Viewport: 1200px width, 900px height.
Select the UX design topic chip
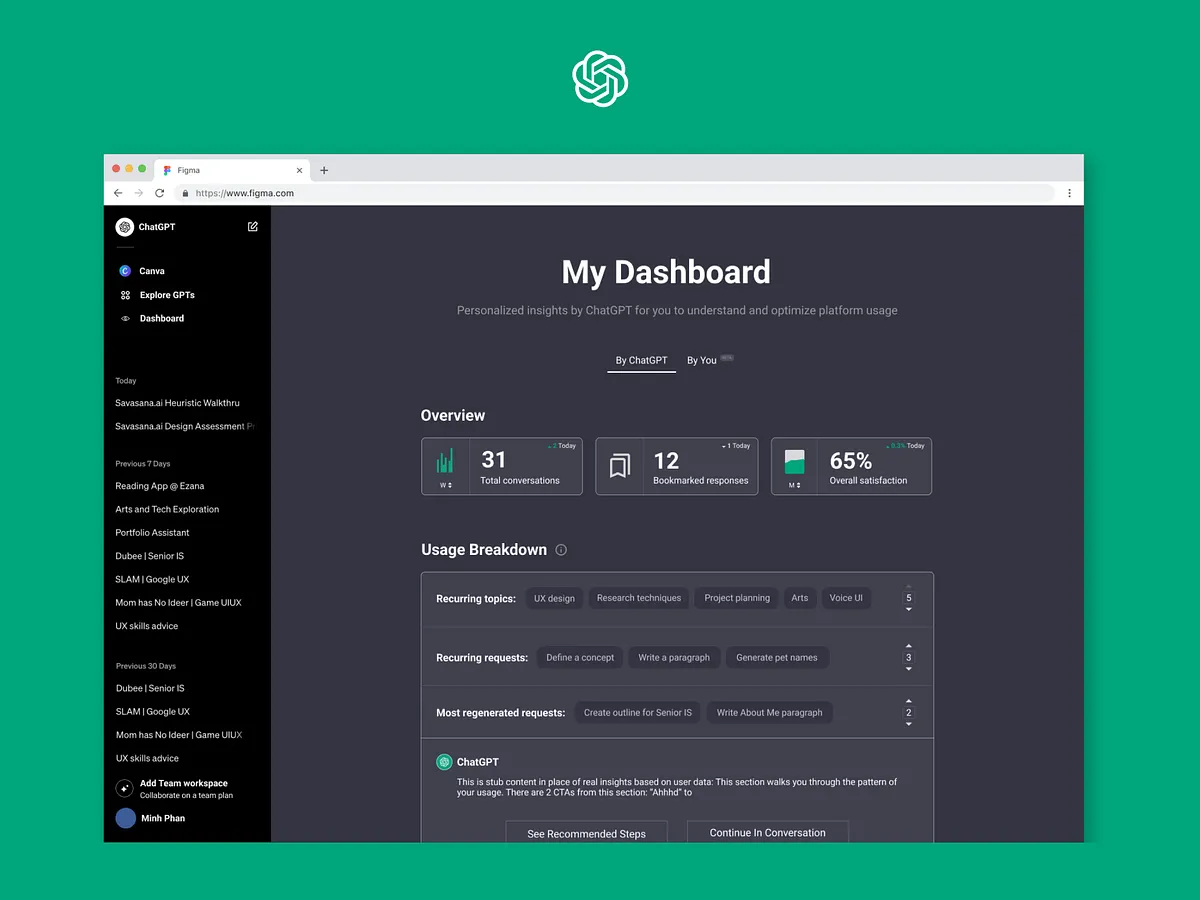[554, 597]
